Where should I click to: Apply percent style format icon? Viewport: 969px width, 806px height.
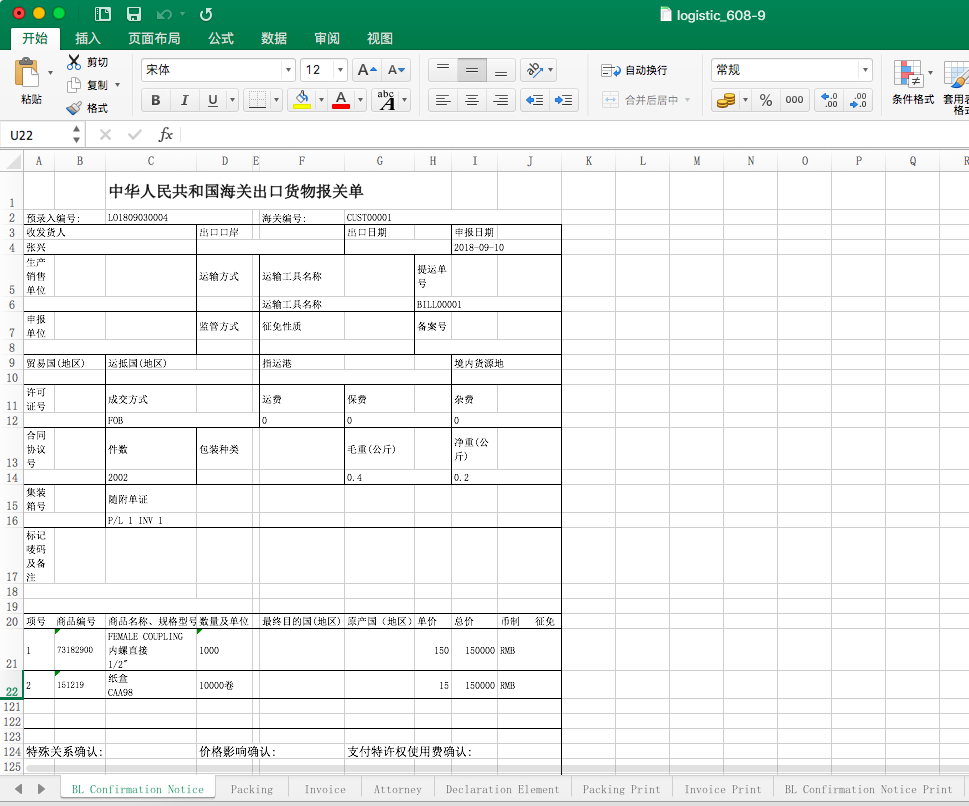point(765,100)
